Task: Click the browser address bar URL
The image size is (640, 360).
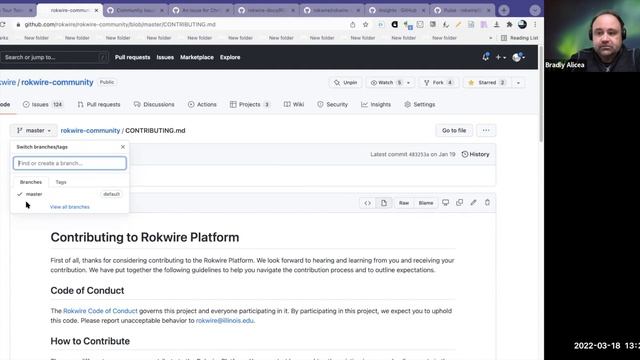Action: (x=120, y=25)
